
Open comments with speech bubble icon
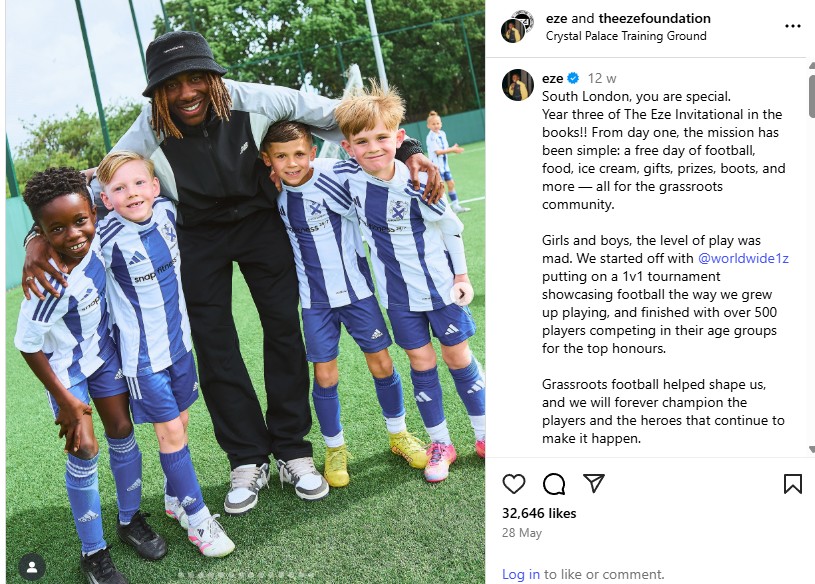pos(554,484)
